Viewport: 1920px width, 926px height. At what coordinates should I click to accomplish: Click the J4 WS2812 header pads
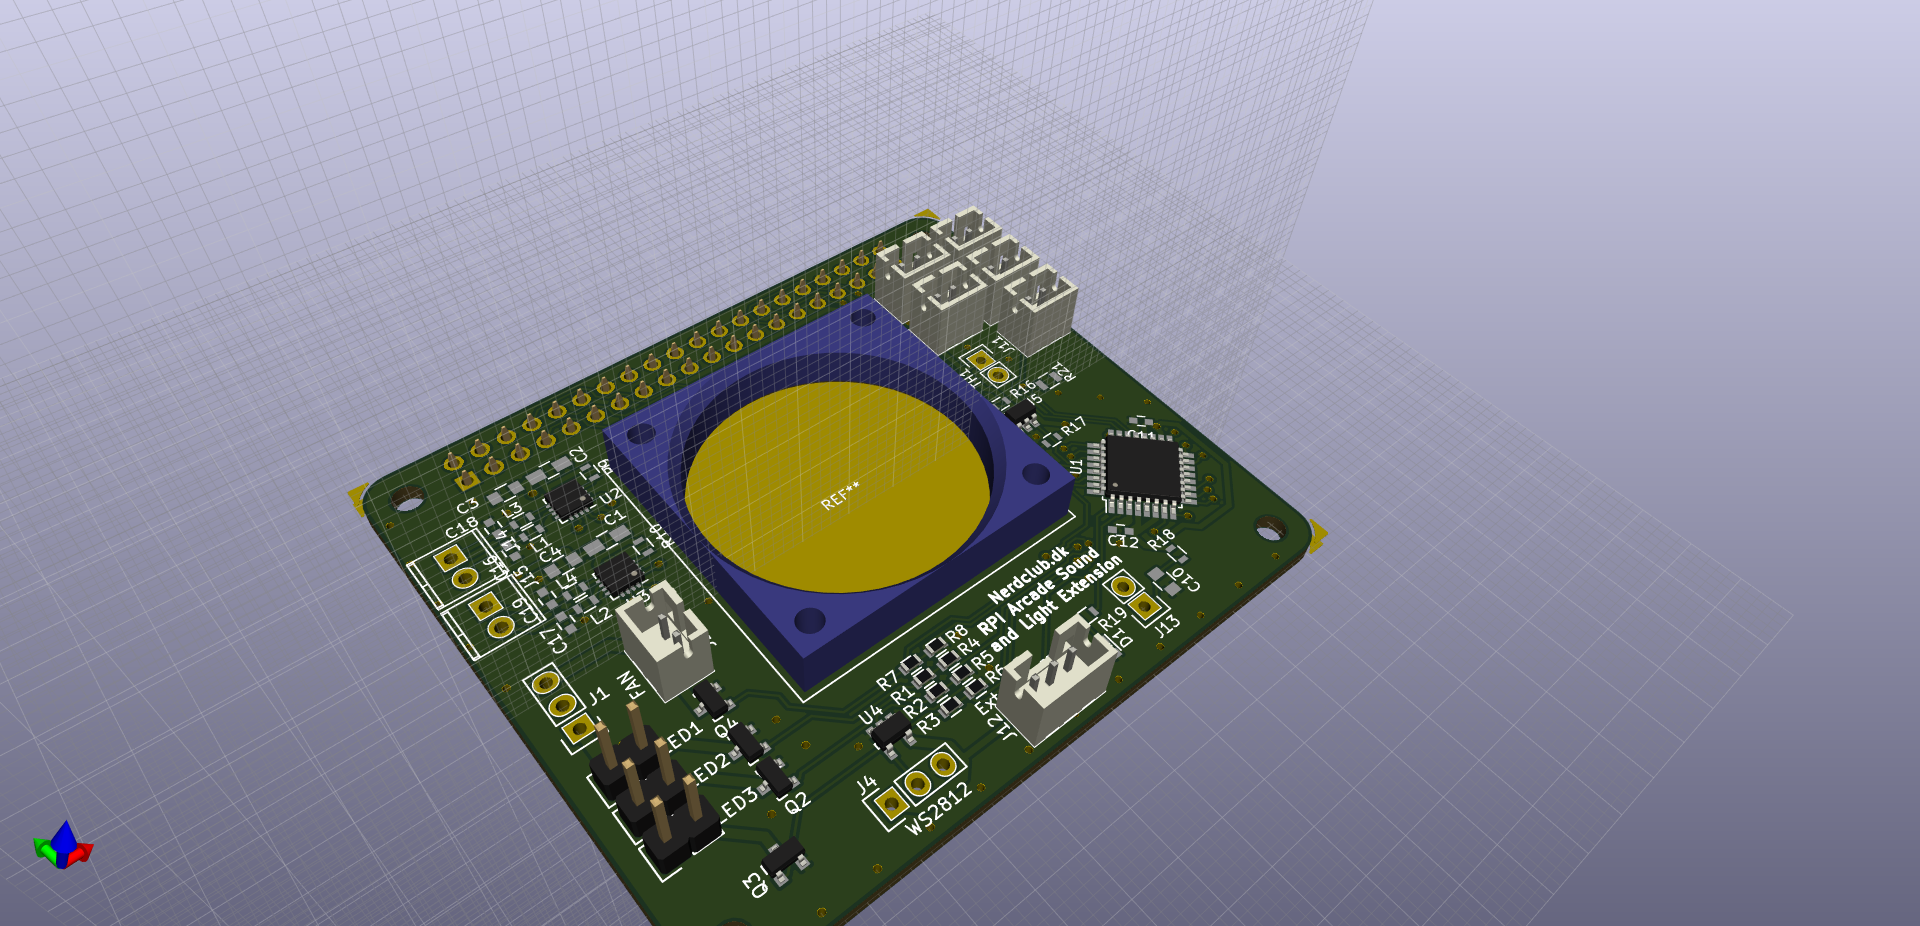(917, 784)
